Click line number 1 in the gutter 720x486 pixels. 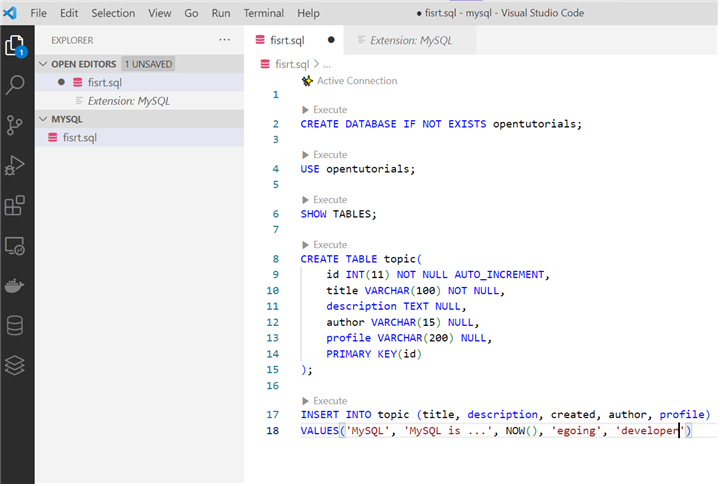[x=276, y=95]
